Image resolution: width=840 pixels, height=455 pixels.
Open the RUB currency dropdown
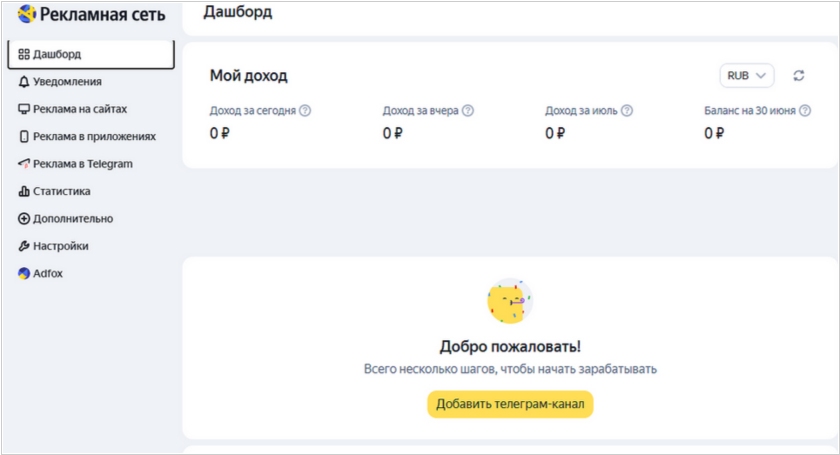click(x=746, y=76)
